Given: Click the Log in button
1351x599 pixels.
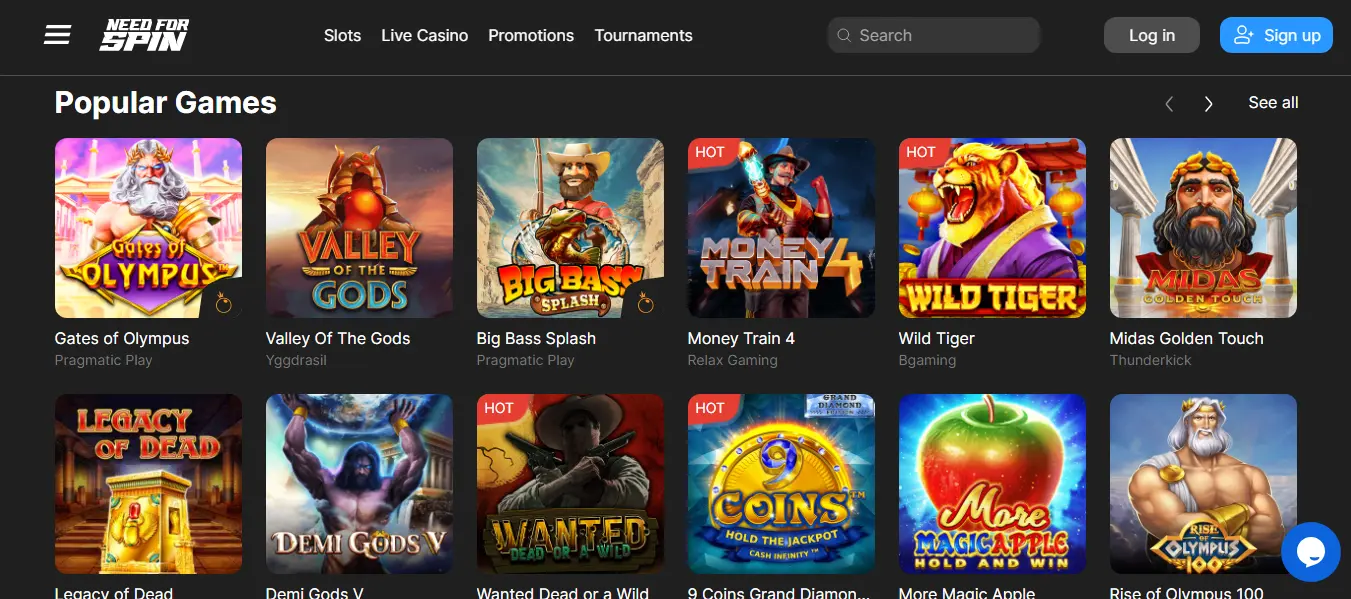Looking at the screenshot, I should pyautogui.click(x=1152, y=35).
